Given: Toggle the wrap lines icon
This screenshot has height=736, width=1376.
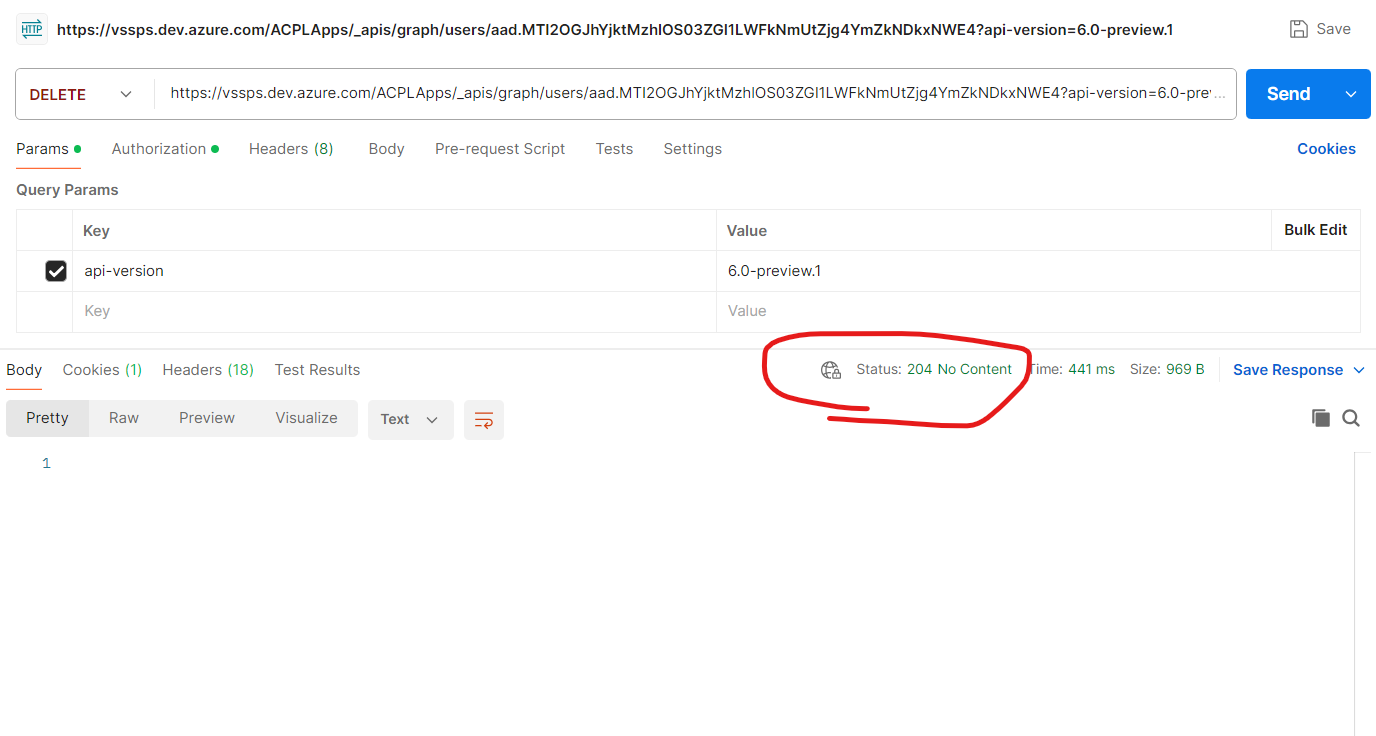Looking at the screenshot, I should tap(484, 420).
